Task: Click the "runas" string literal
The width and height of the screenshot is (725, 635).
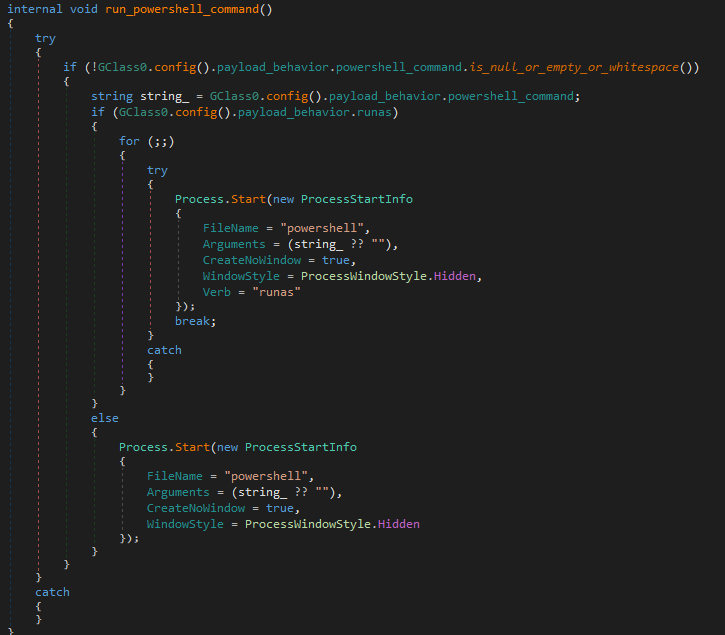Action: click(x=276, y=292)
